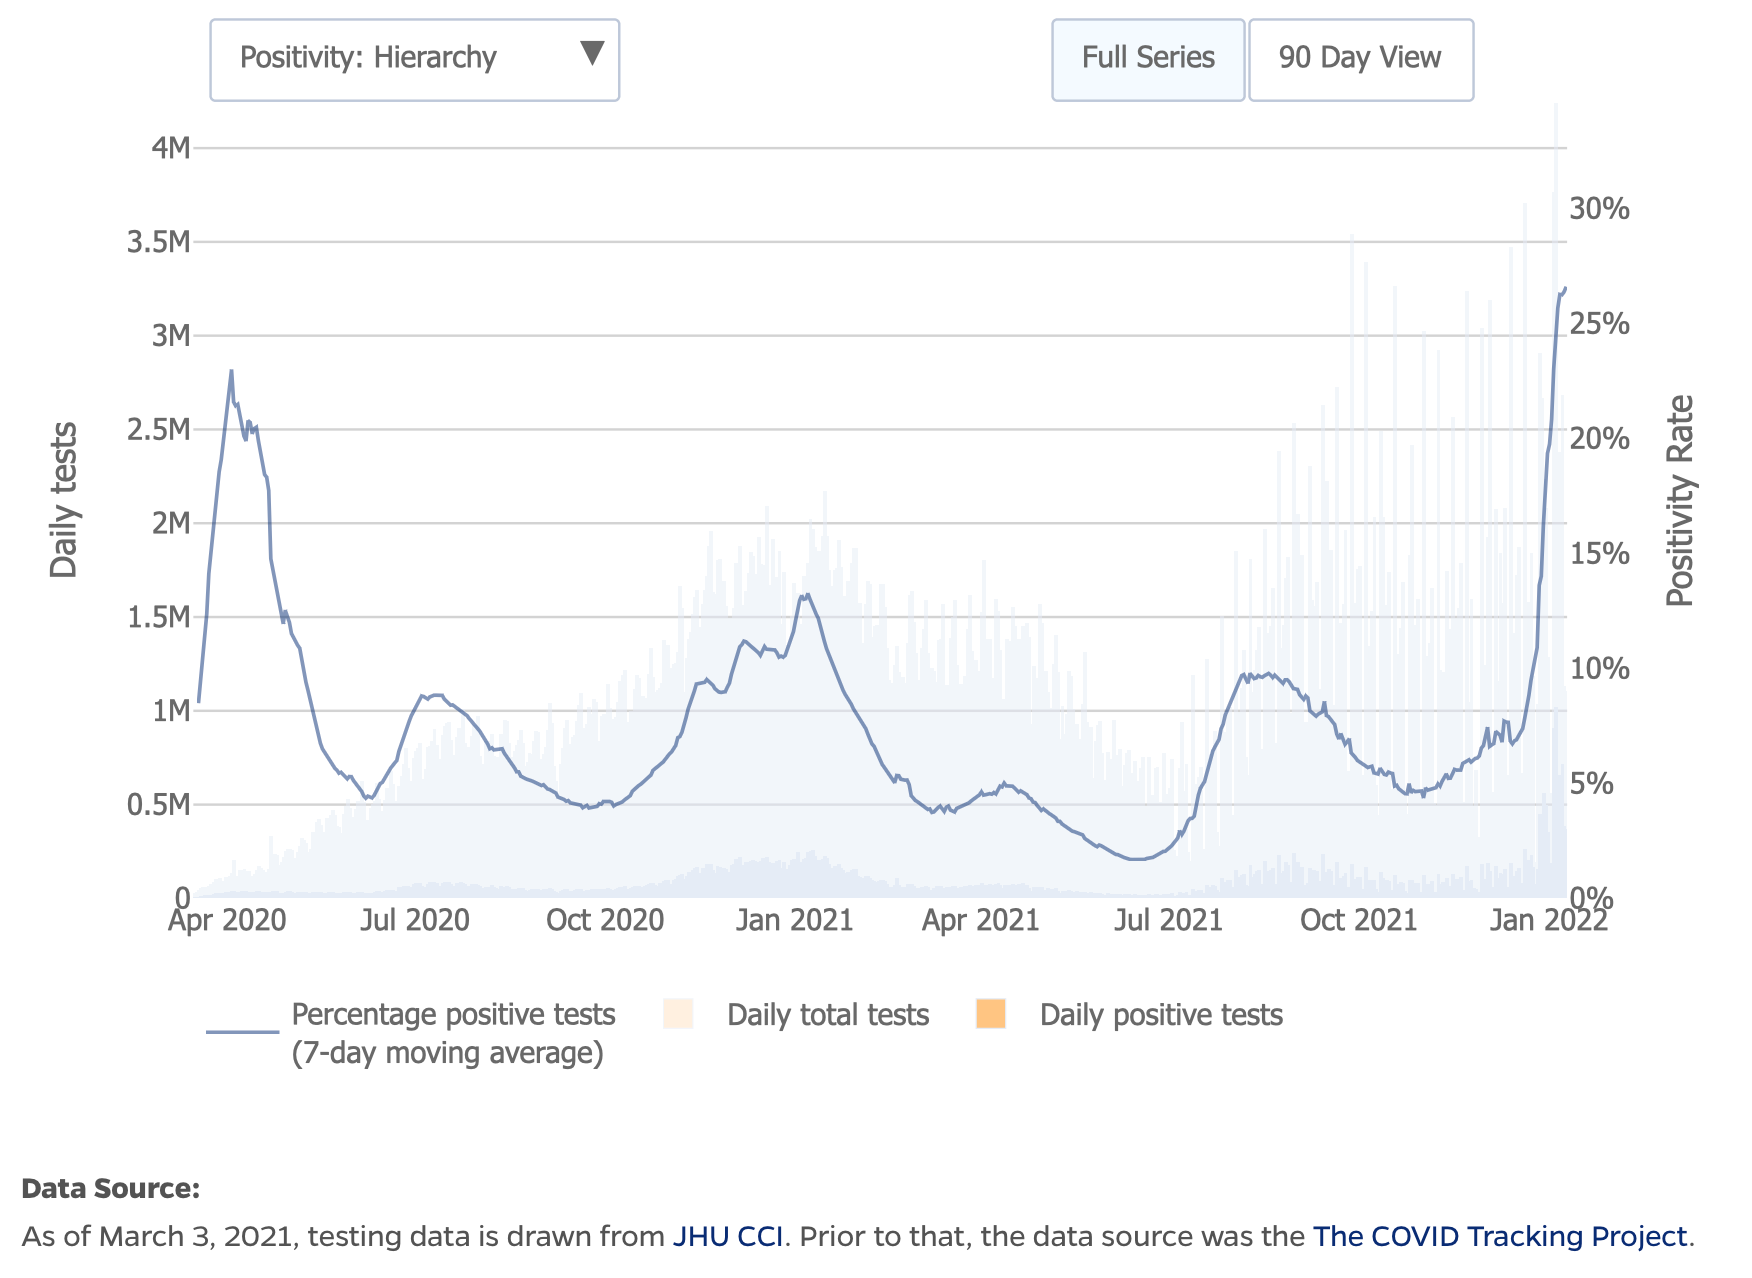Click the Apr 2020 x-axis label

[227, 920]
